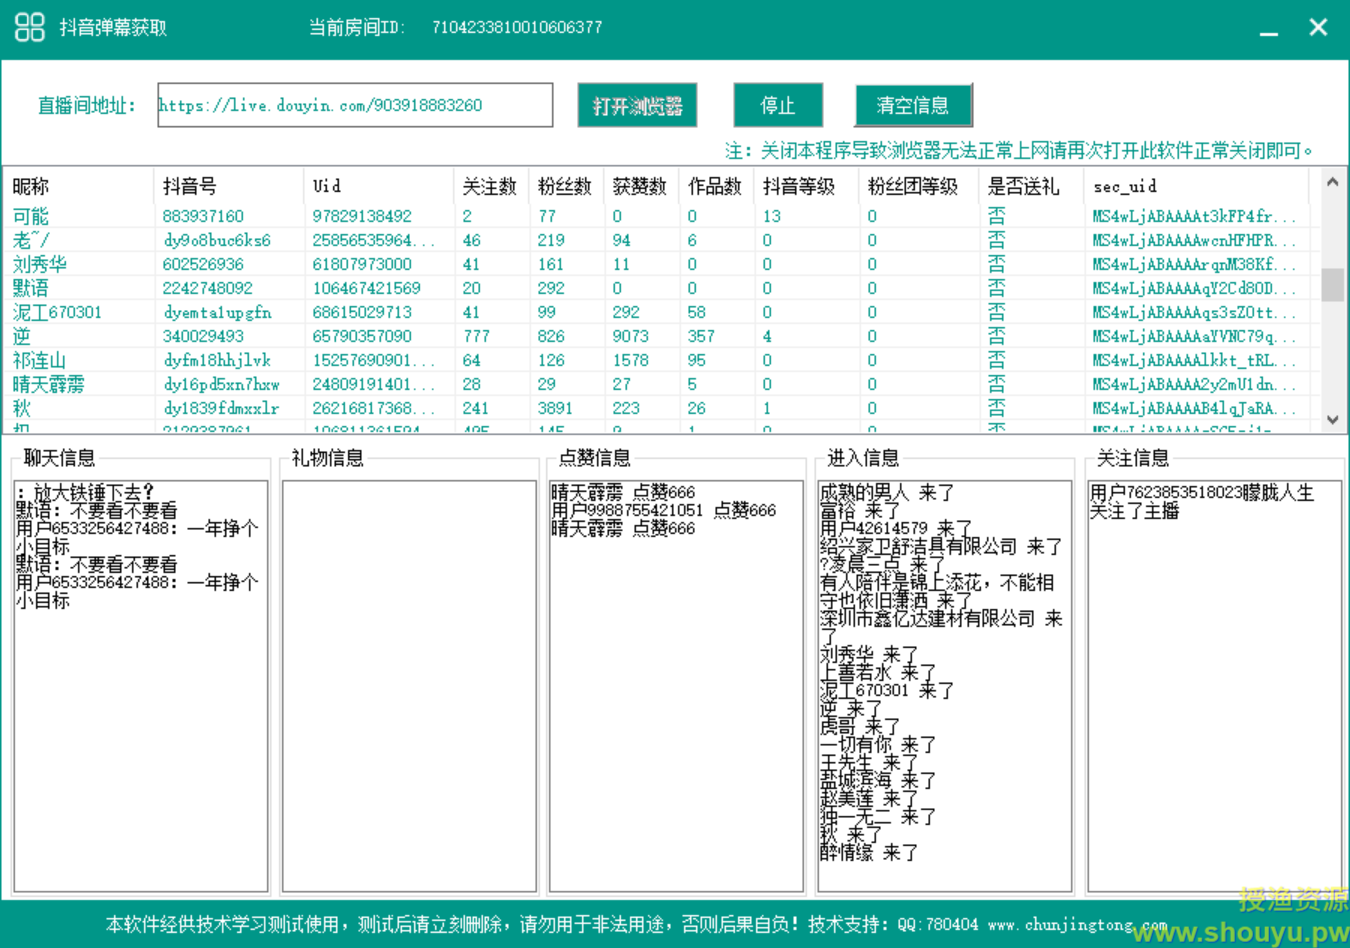Click the 获赞数 column header

click(641, 186)
